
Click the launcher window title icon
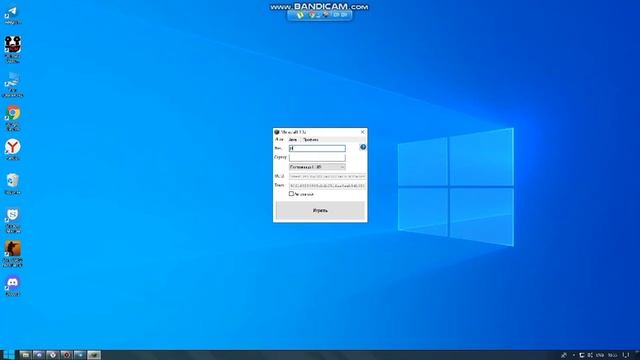click(277, 132)
